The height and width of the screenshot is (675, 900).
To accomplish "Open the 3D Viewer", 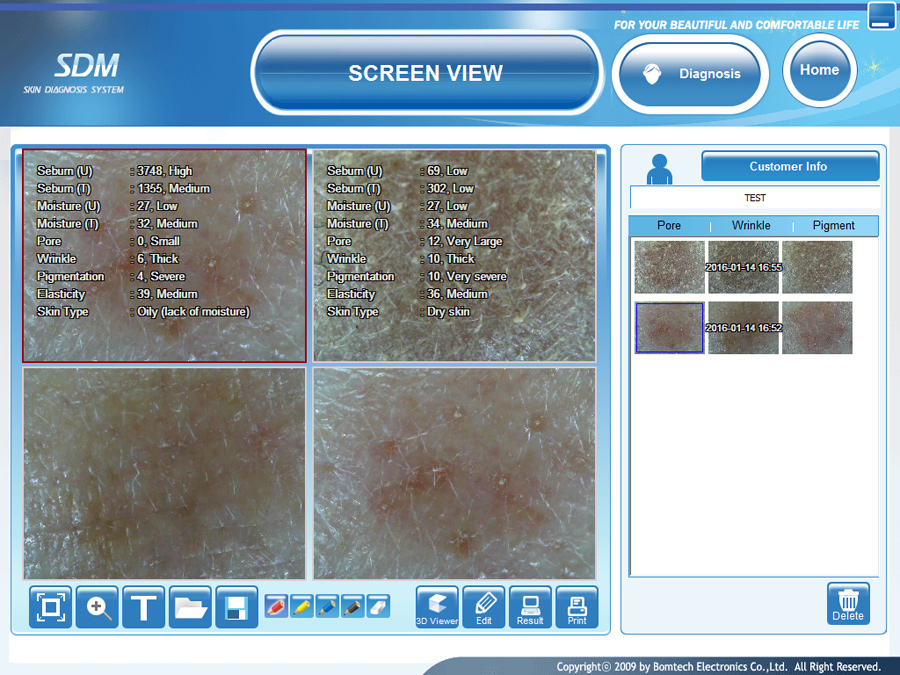I will click(x=437, y=607).
